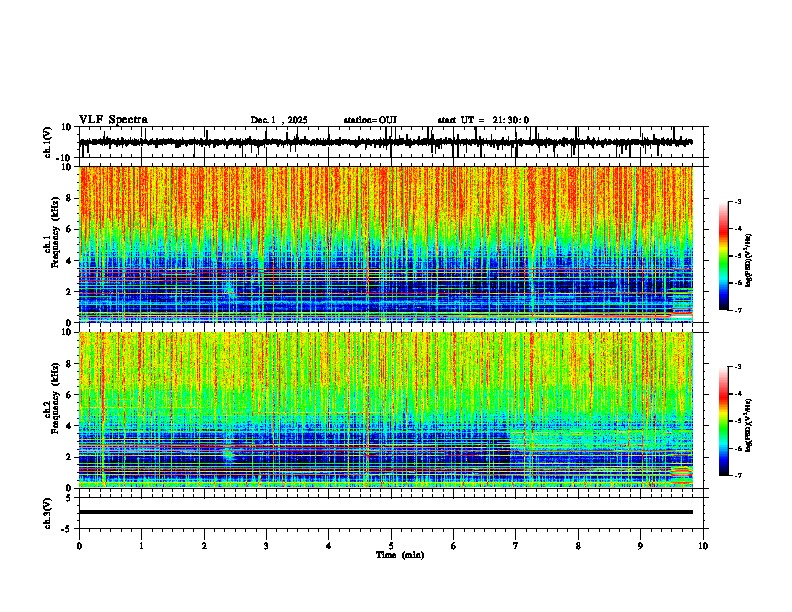Click the "ch.1(V)" waveform axis label
Image resolution: width=792 pixels, height=612 pixels.
[48, 142]
